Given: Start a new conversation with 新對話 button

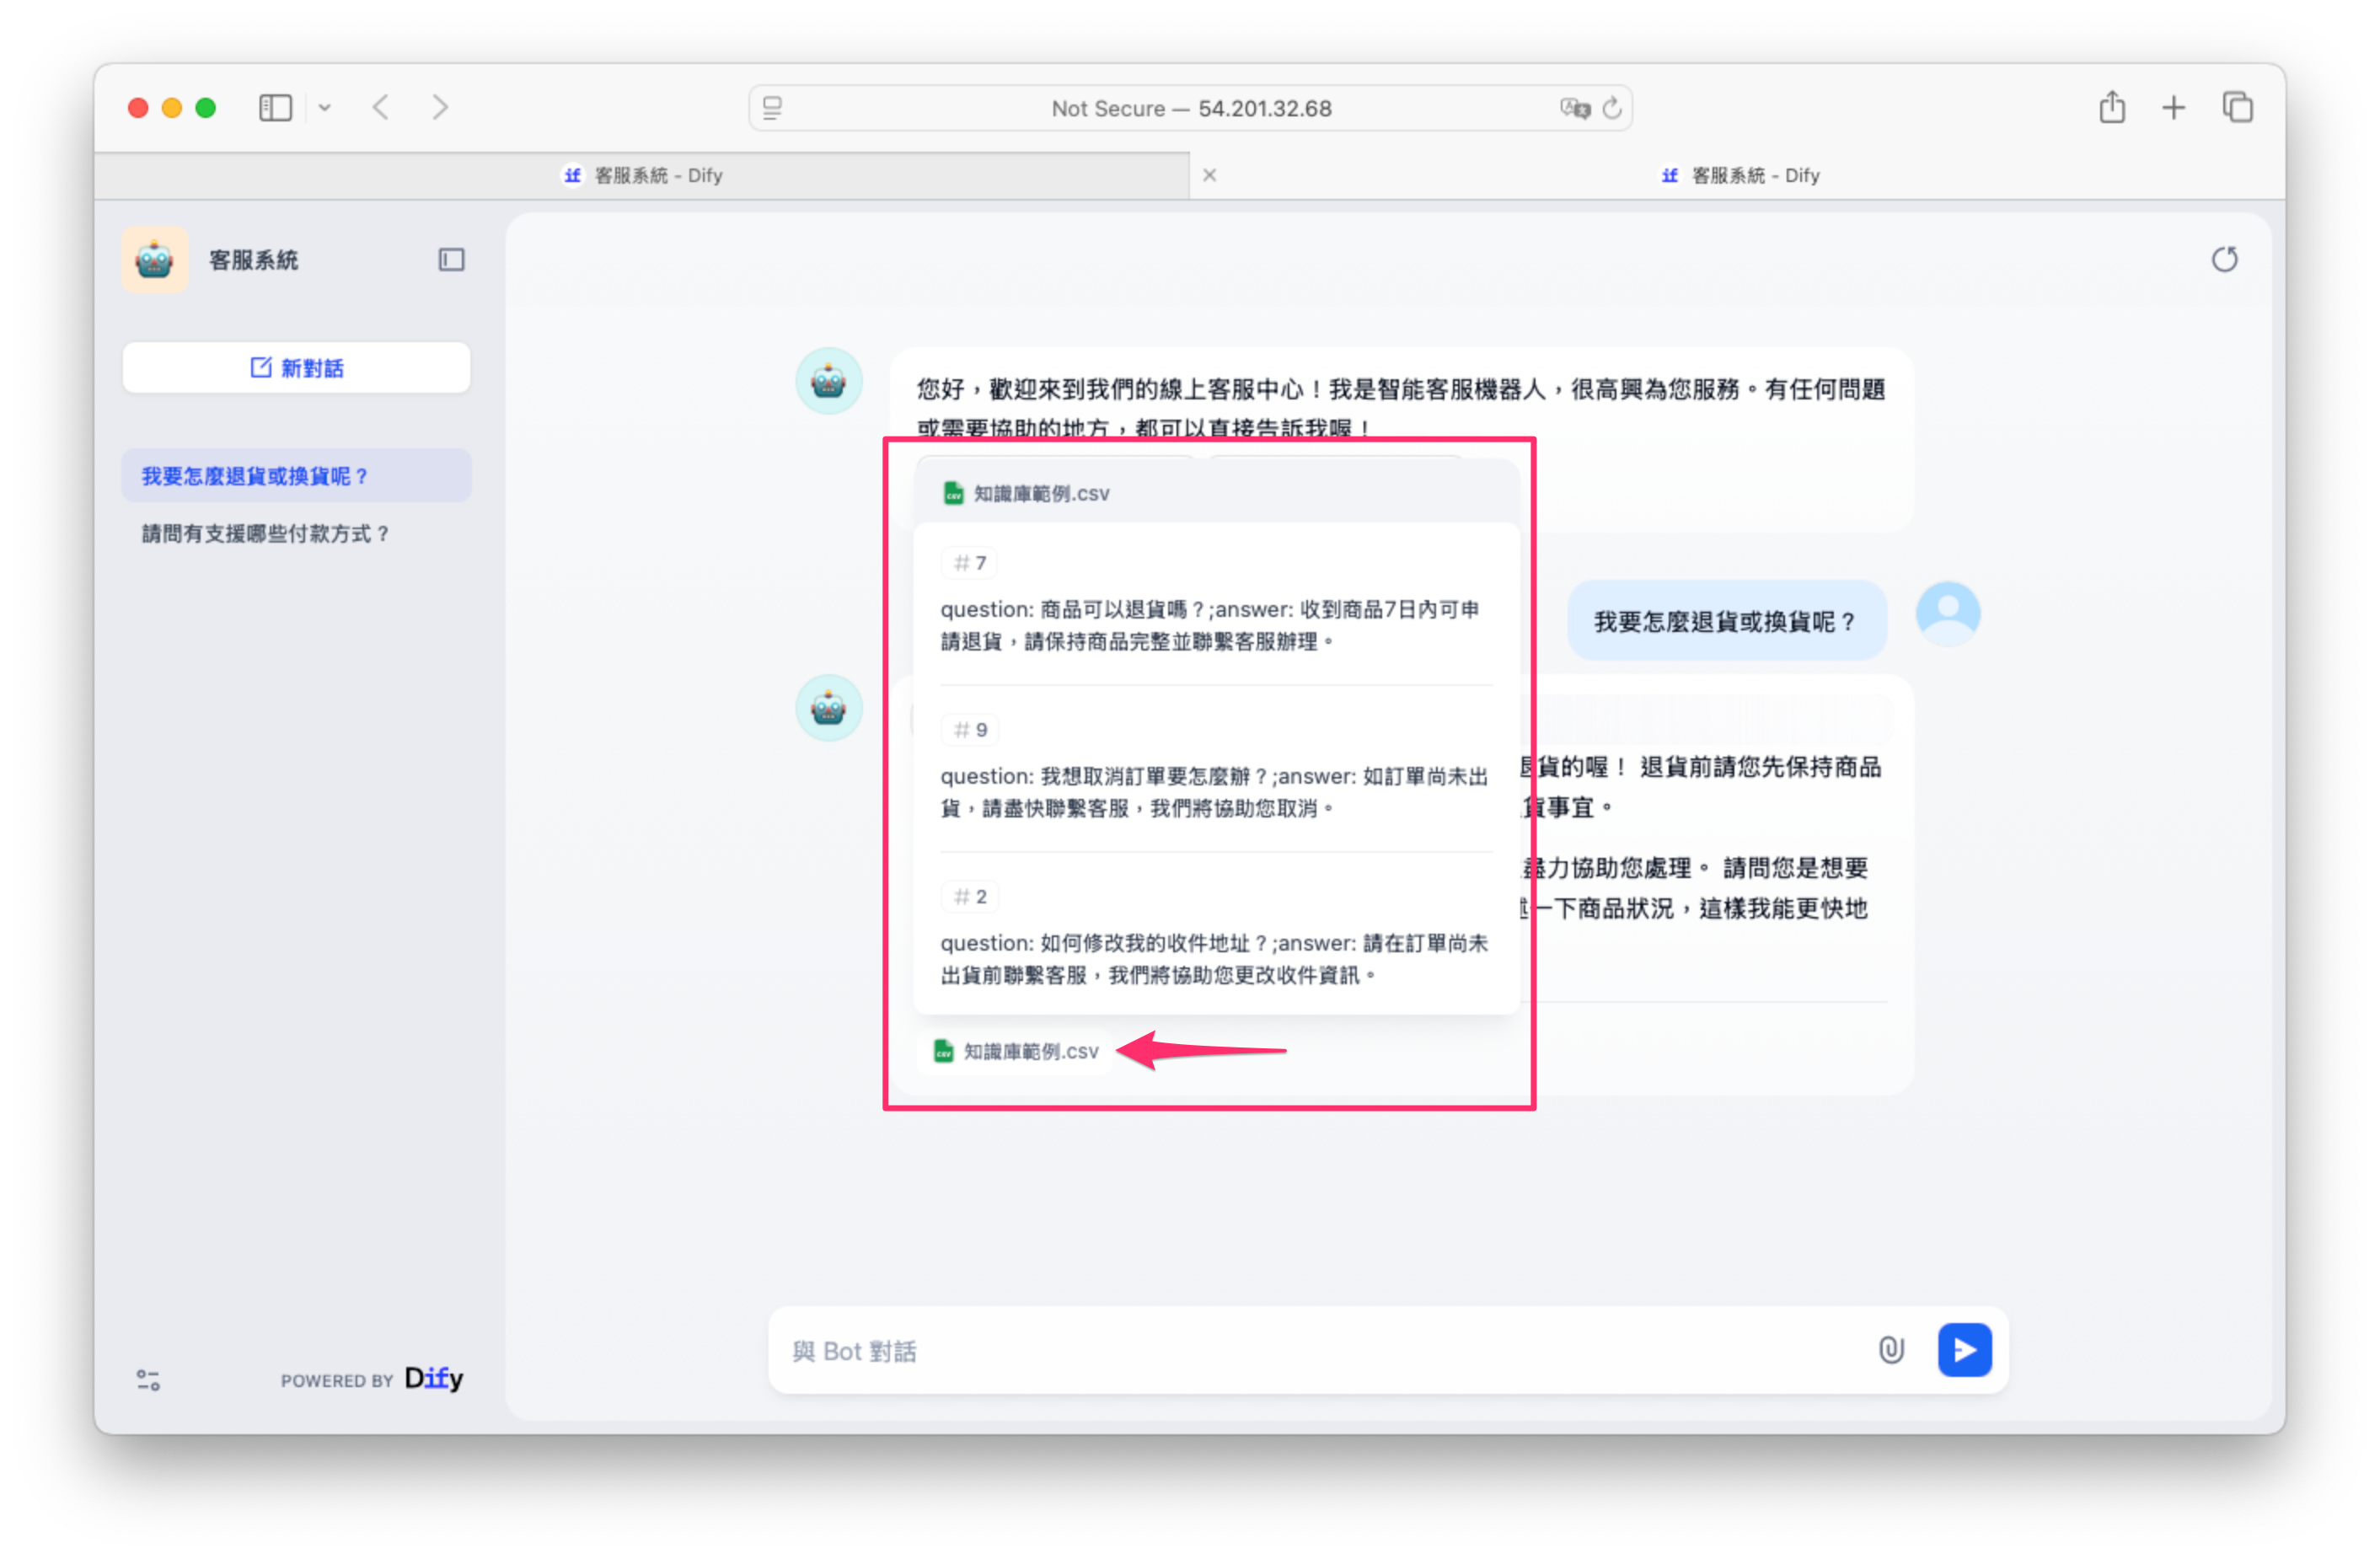Looking at the screenshot, I should [296, 368].
